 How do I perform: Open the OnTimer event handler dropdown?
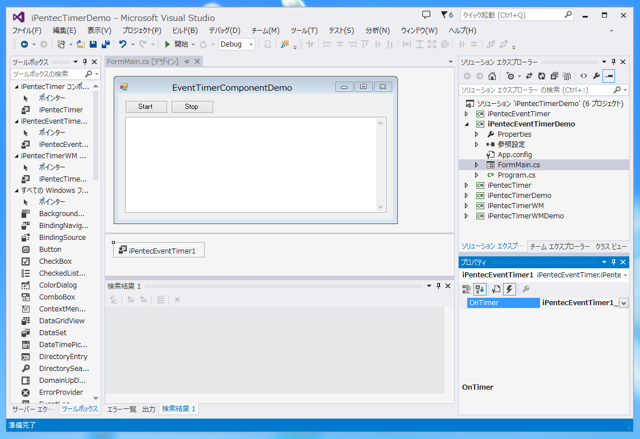(x=623, y=303)
